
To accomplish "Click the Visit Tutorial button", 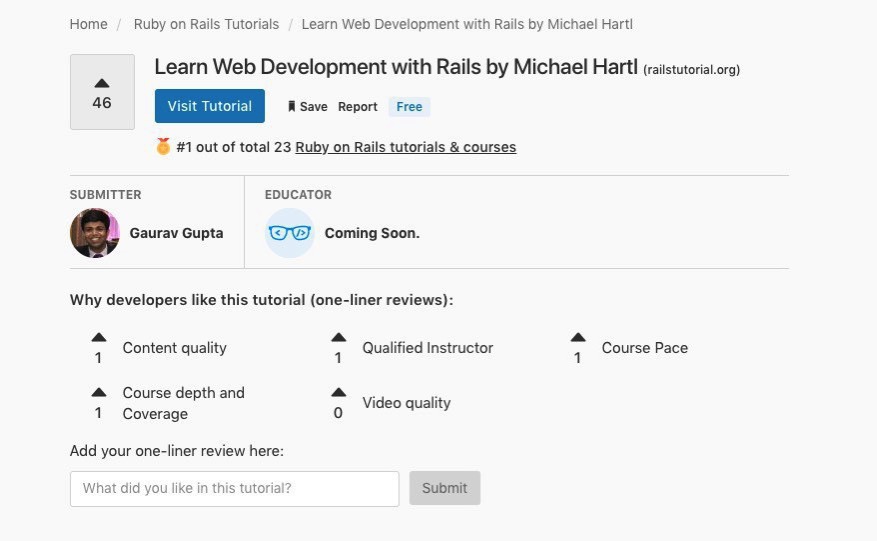I will coord(210,106).
